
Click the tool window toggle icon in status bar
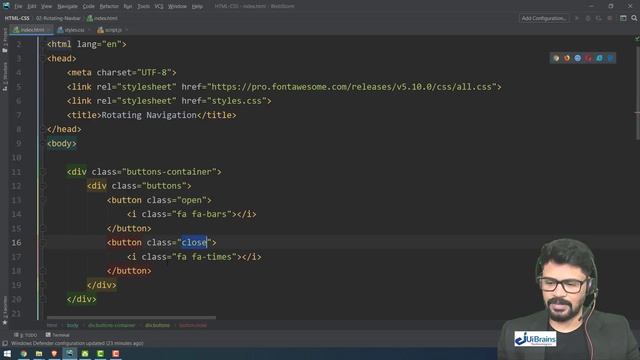point(5,344)
